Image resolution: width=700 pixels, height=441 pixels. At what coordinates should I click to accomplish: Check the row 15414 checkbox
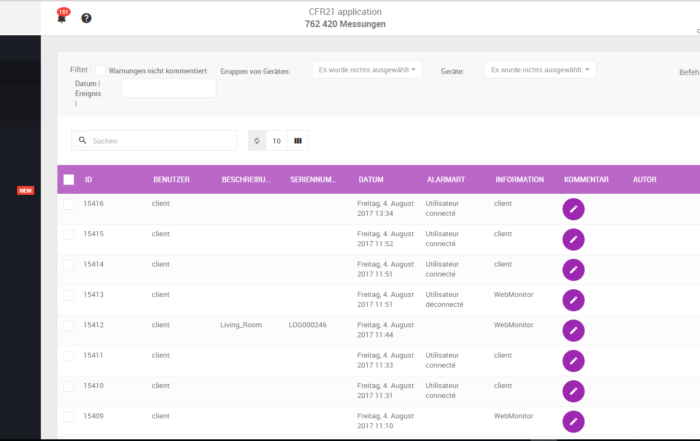[68, 265]
